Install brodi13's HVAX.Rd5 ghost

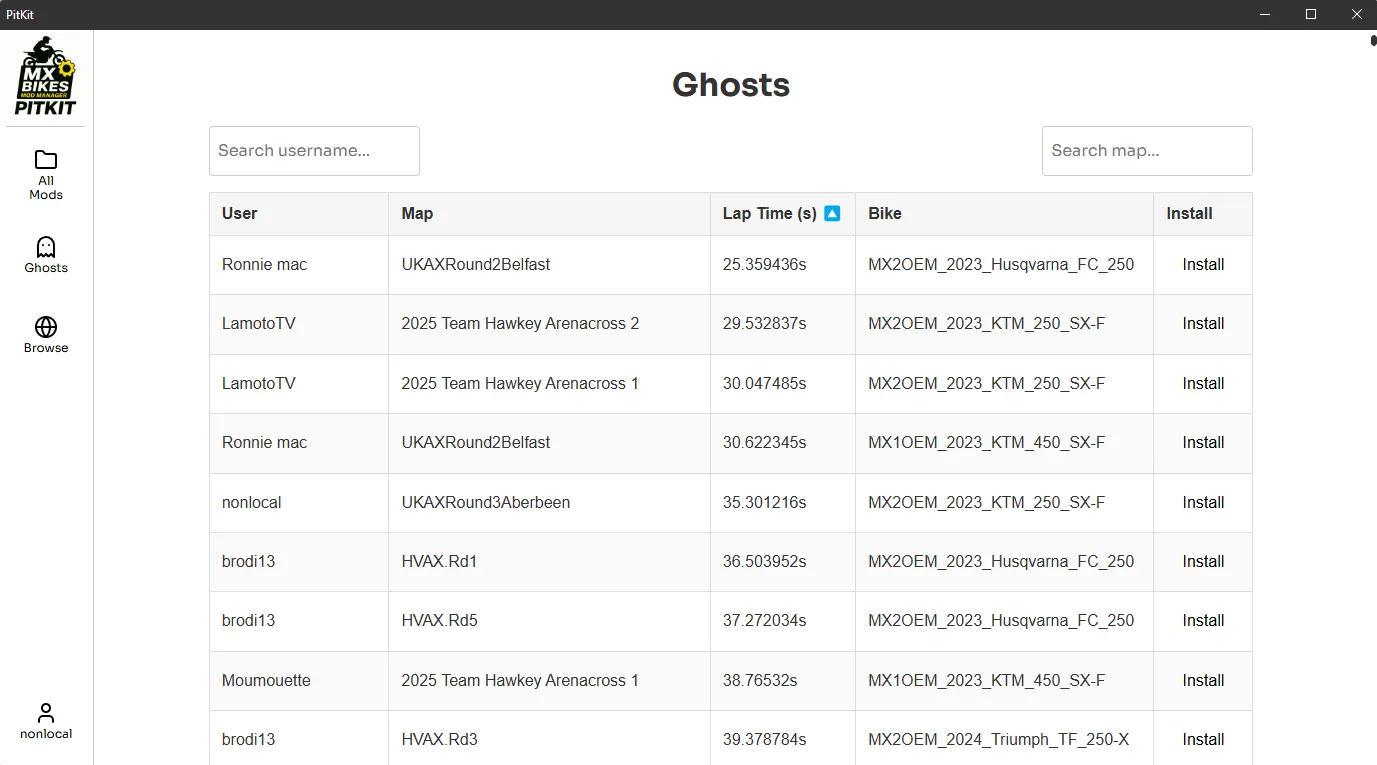[x=1203, y=621]
